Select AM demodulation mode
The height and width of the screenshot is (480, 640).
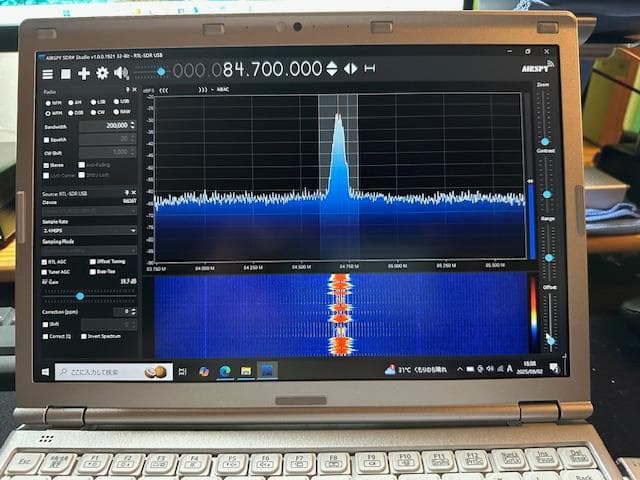click(x=75, y=102)
